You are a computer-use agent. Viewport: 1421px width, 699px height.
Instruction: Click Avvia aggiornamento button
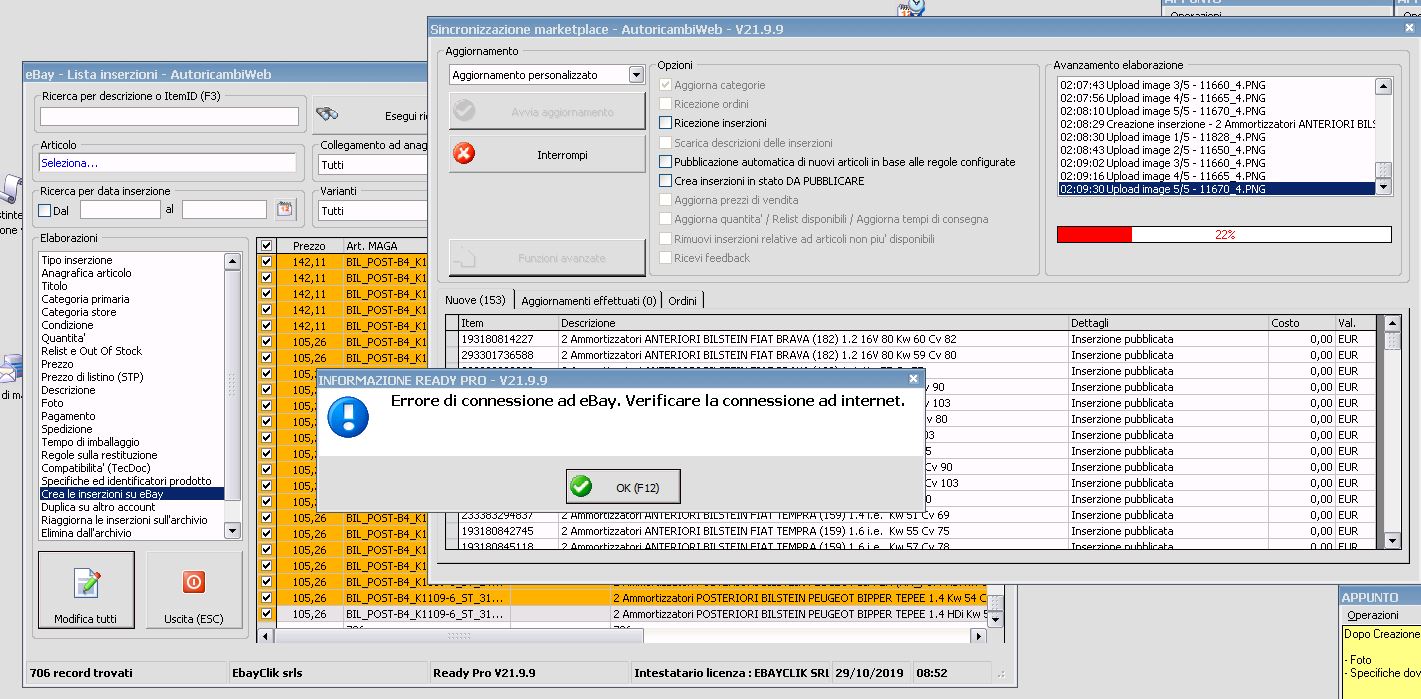[x=547, y=112]
